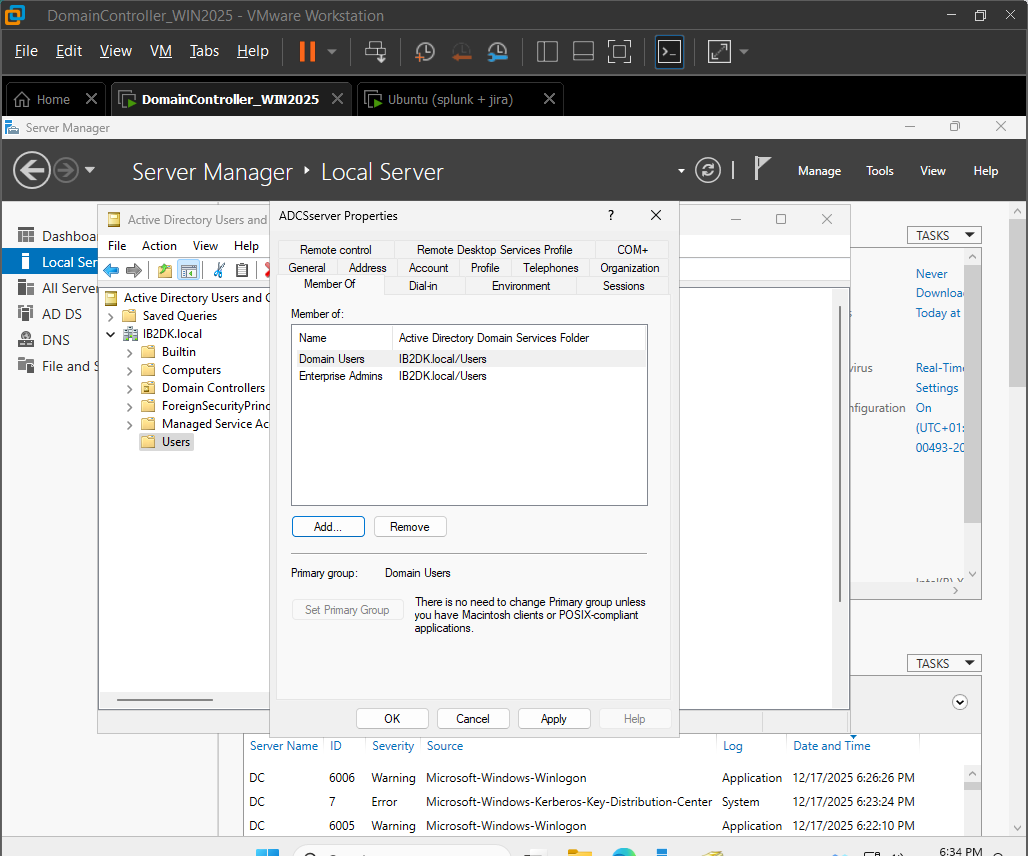This screenshot has height=856, width=1028.
Task: Open the snapshot manager icon
Action: (498, 51)
